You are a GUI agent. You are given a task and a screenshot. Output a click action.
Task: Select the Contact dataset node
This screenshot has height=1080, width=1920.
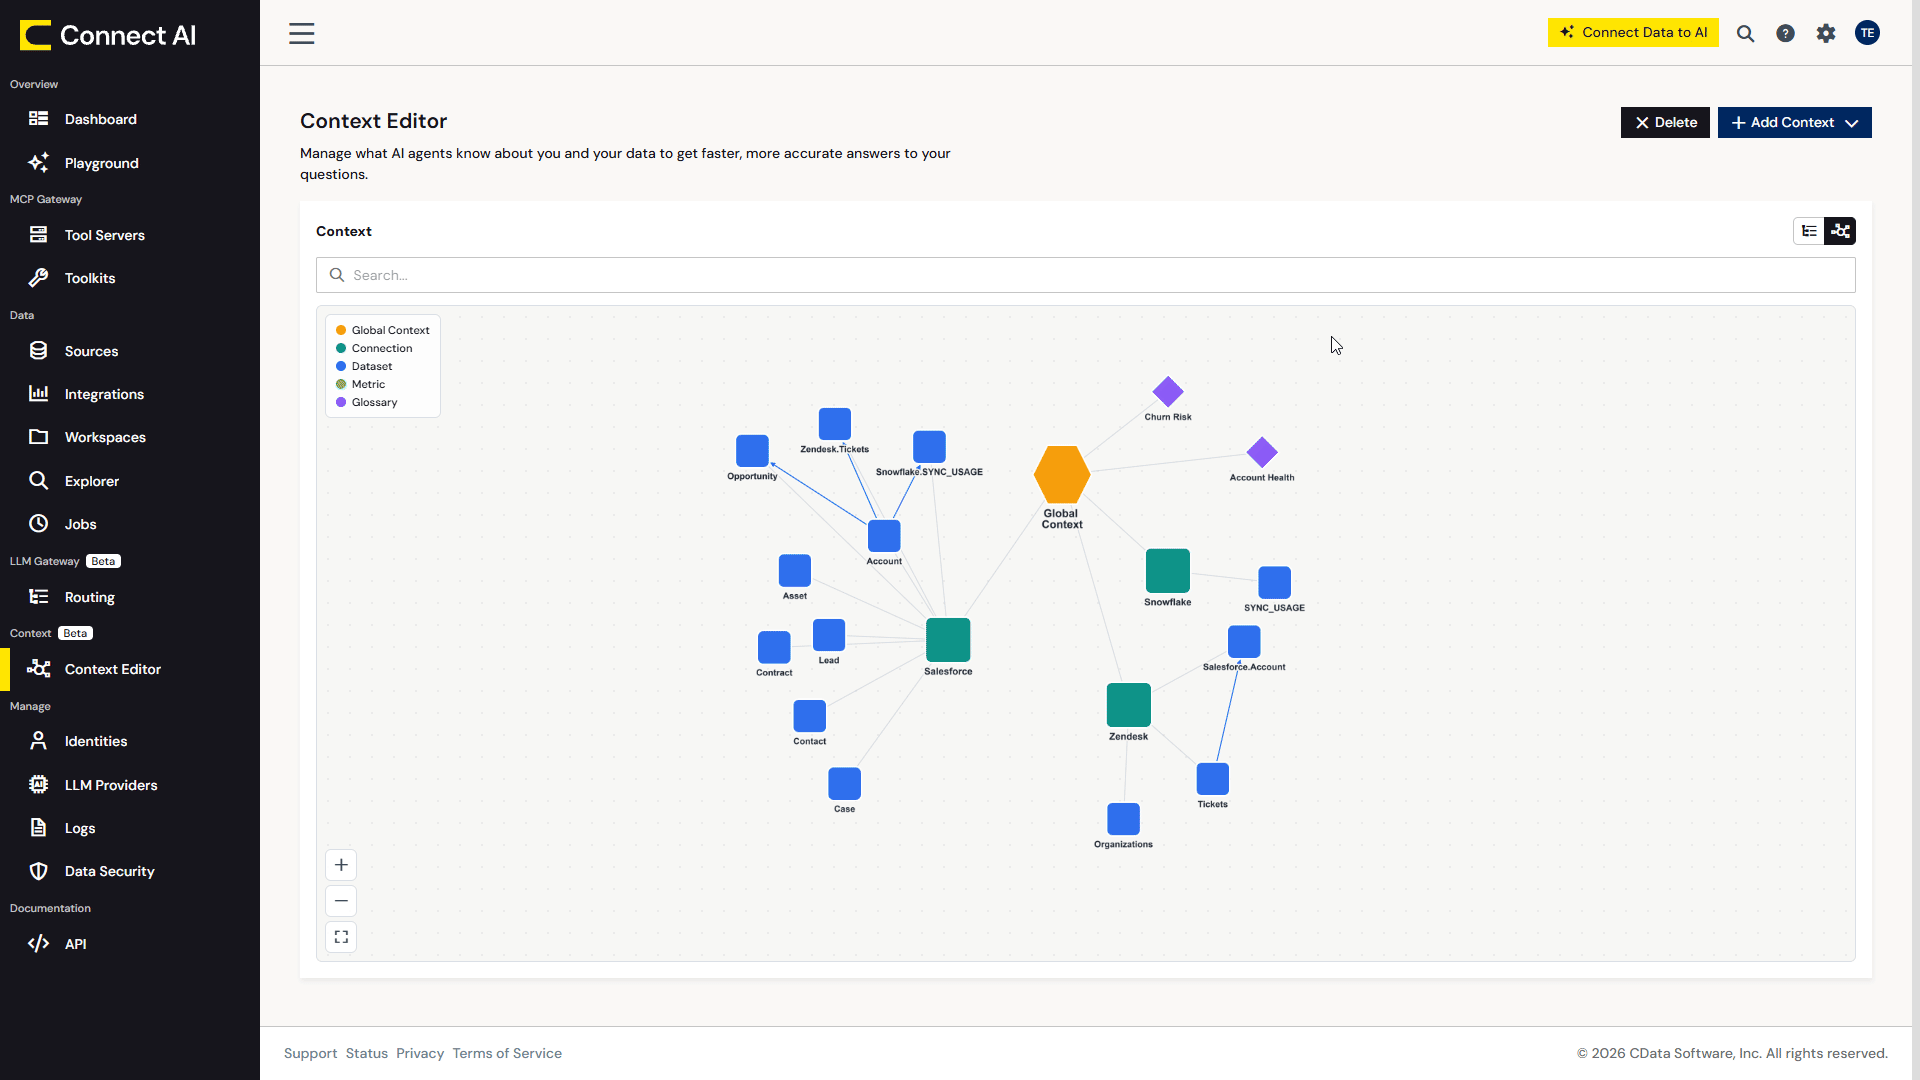[810, 716]
